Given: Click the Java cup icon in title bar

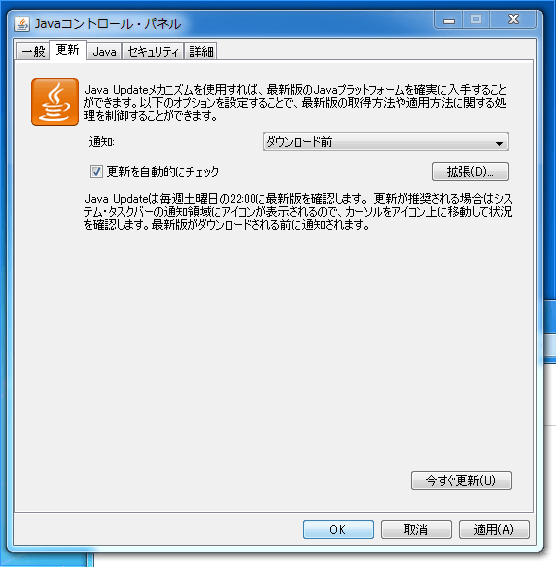Looking at the screenshot, I should point(22,24).
